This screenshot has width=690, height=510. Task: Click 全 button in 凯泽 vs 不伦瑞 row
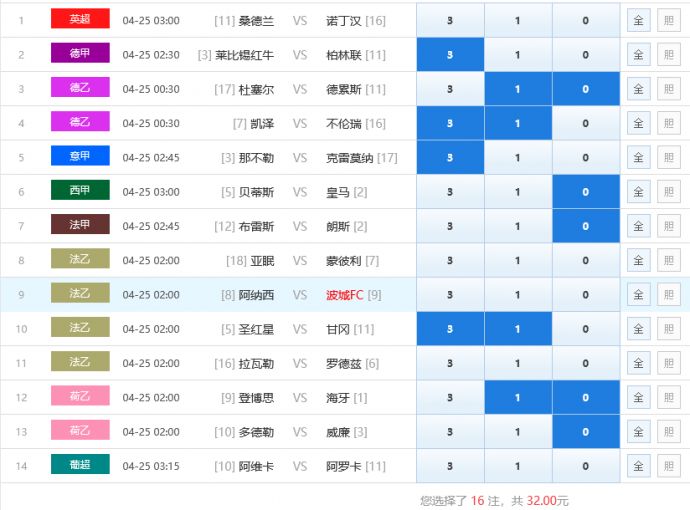coord(638,124)
